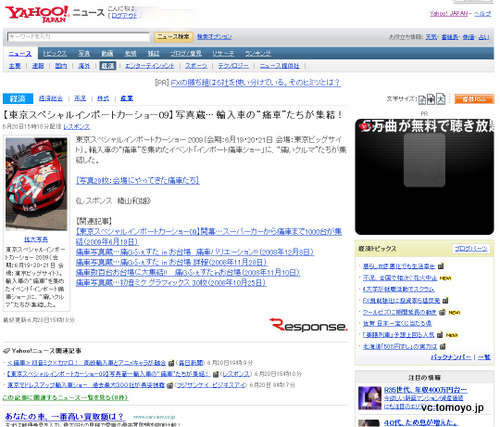500x427 pixels.
Task: Go to エンターテインメント category
Action: tap(150, 66)
